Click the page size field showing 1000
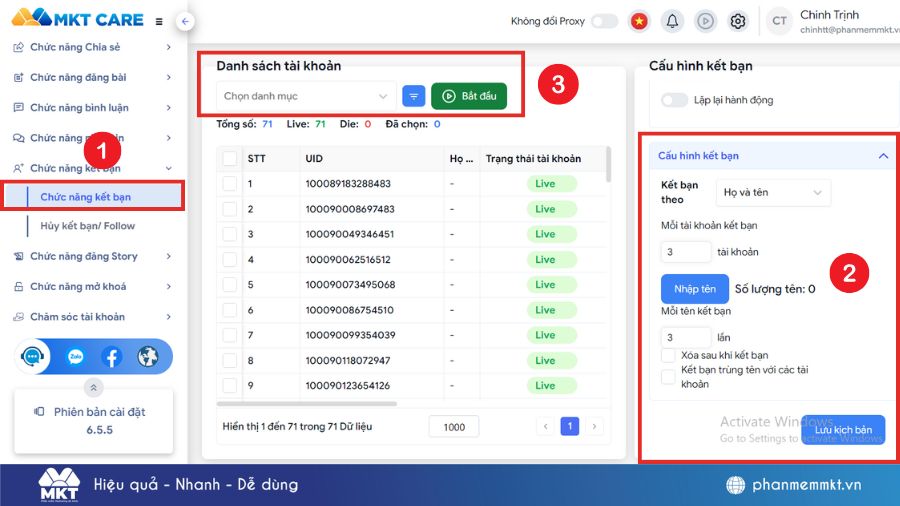900x506 pixels. (453, 427)
